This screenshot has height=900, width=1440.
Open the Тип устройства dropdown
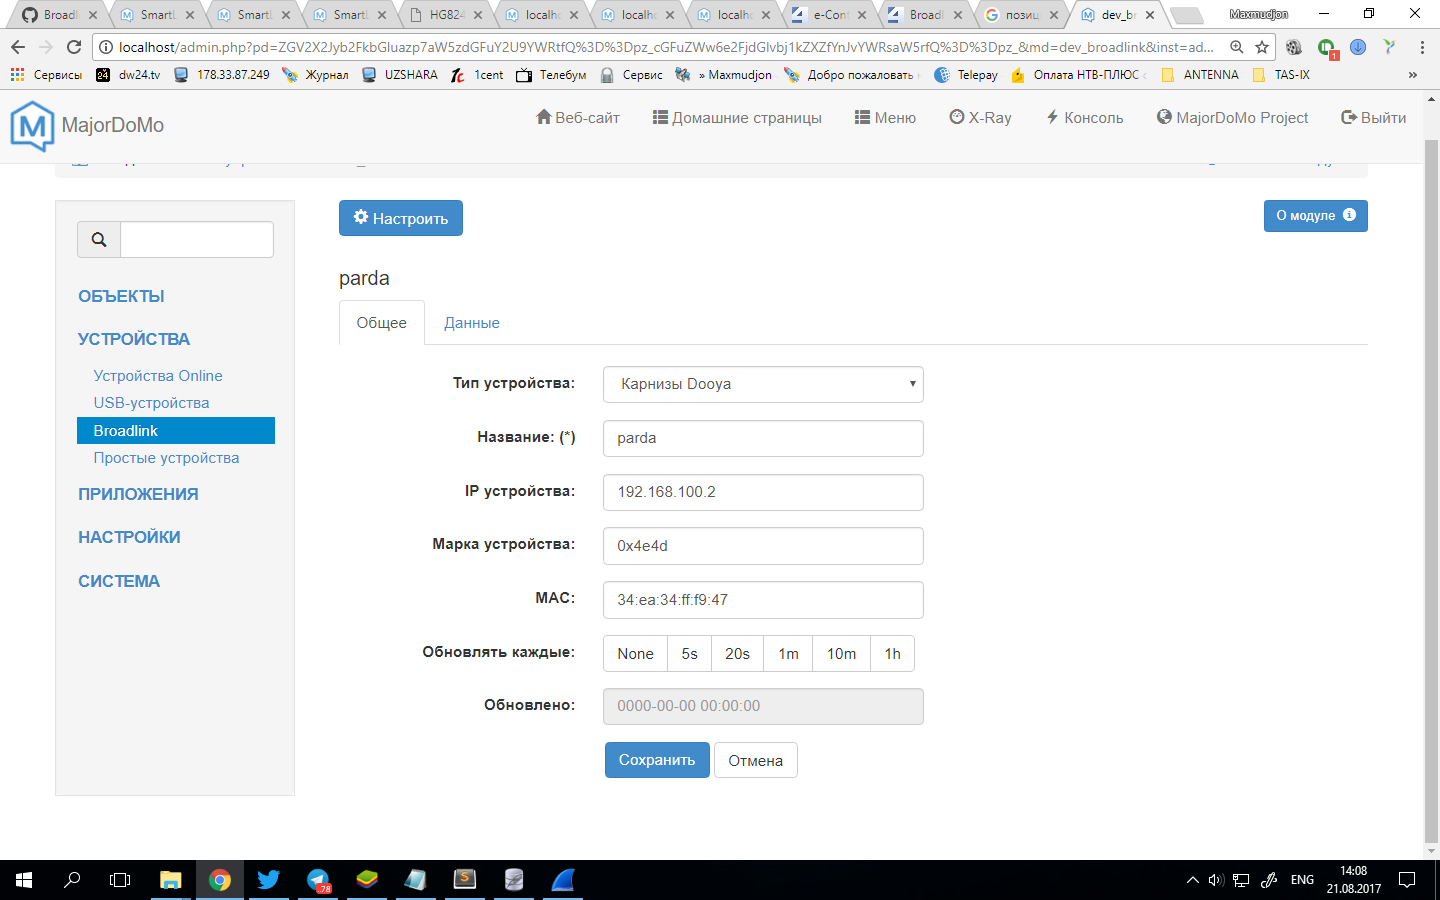tap(763, 384)
